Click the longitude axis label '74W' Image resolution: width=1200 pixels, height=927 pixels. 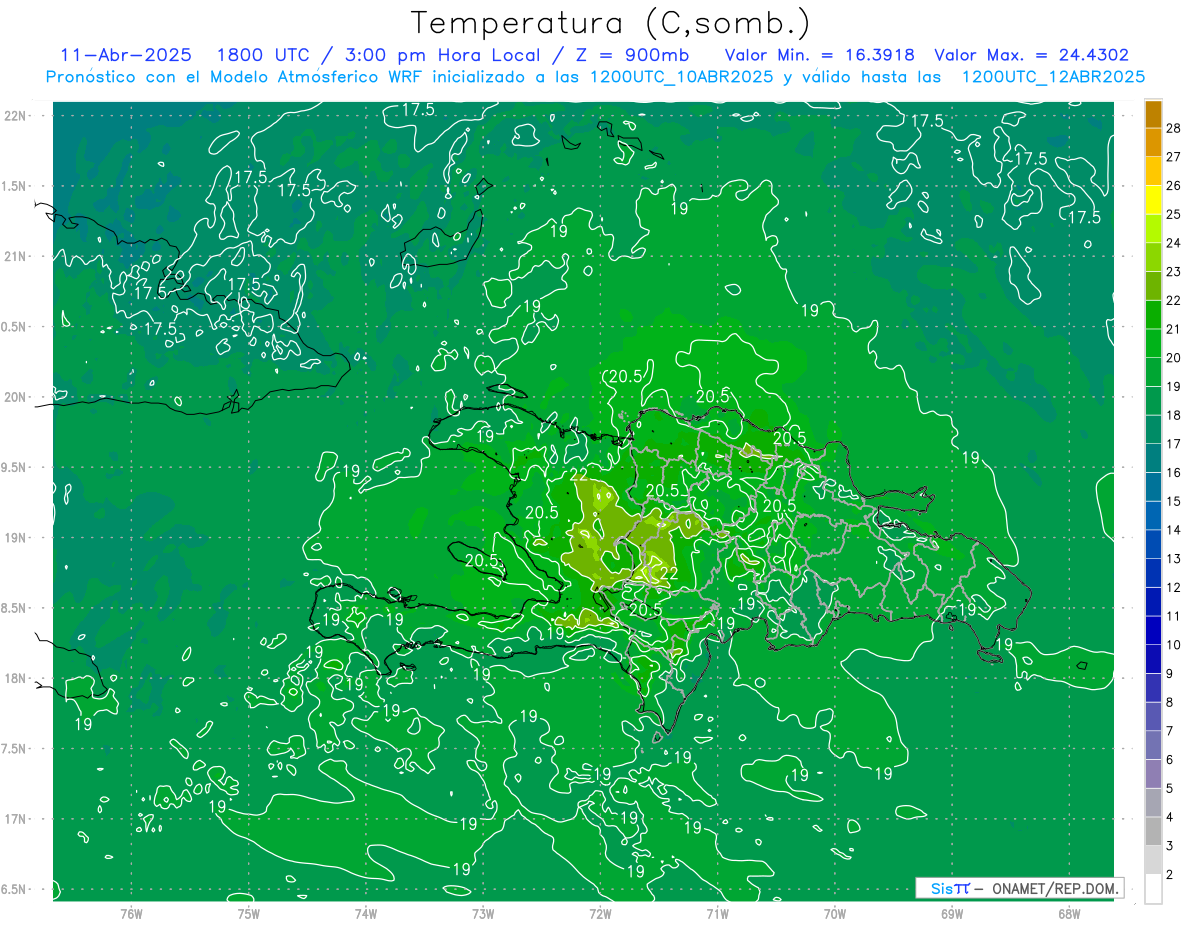point(366,914)
